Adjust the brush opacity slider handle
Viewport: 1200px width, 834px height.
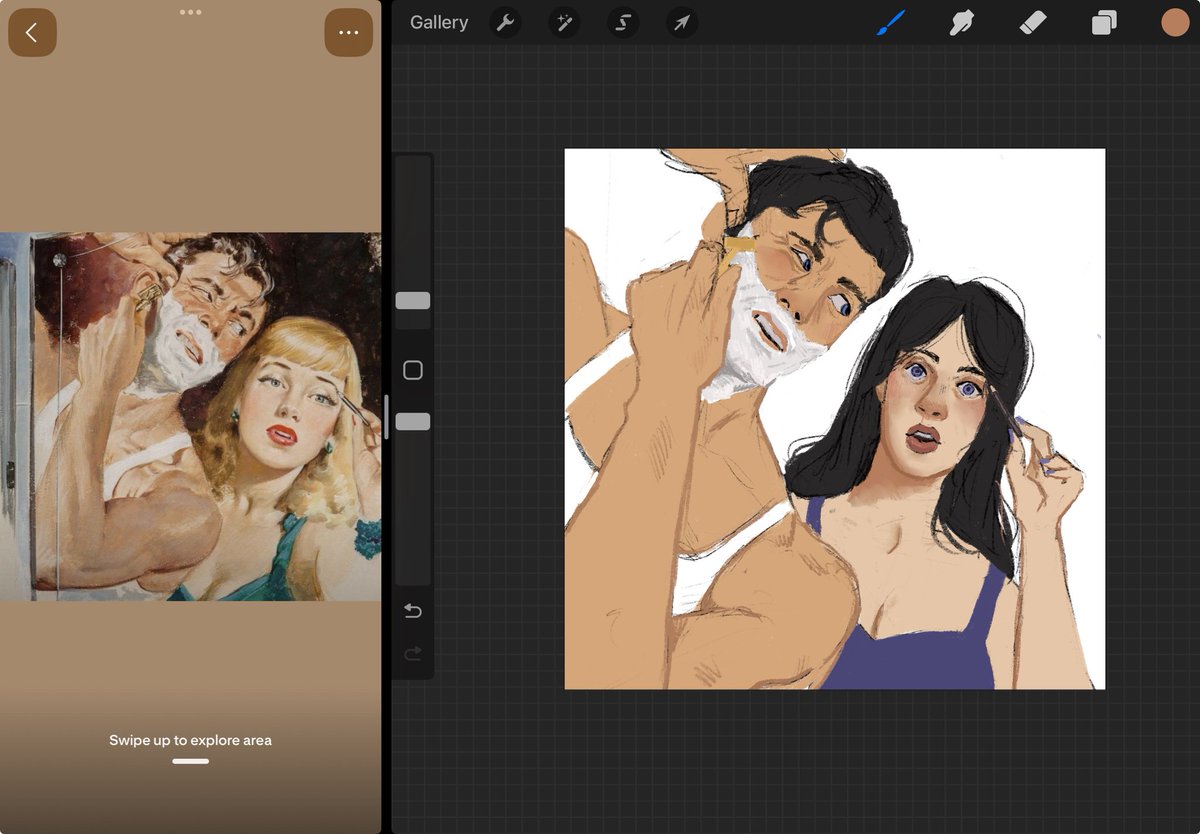coord(413,422)
